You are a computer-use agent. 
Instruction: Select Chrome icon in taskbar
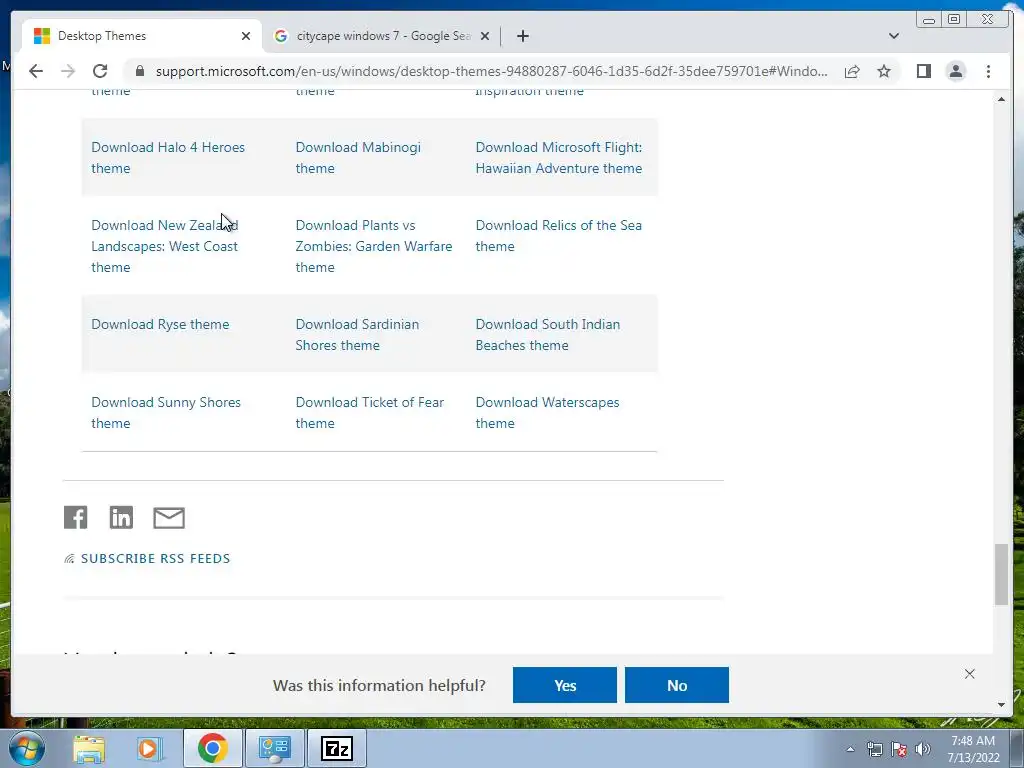(212, 748)
